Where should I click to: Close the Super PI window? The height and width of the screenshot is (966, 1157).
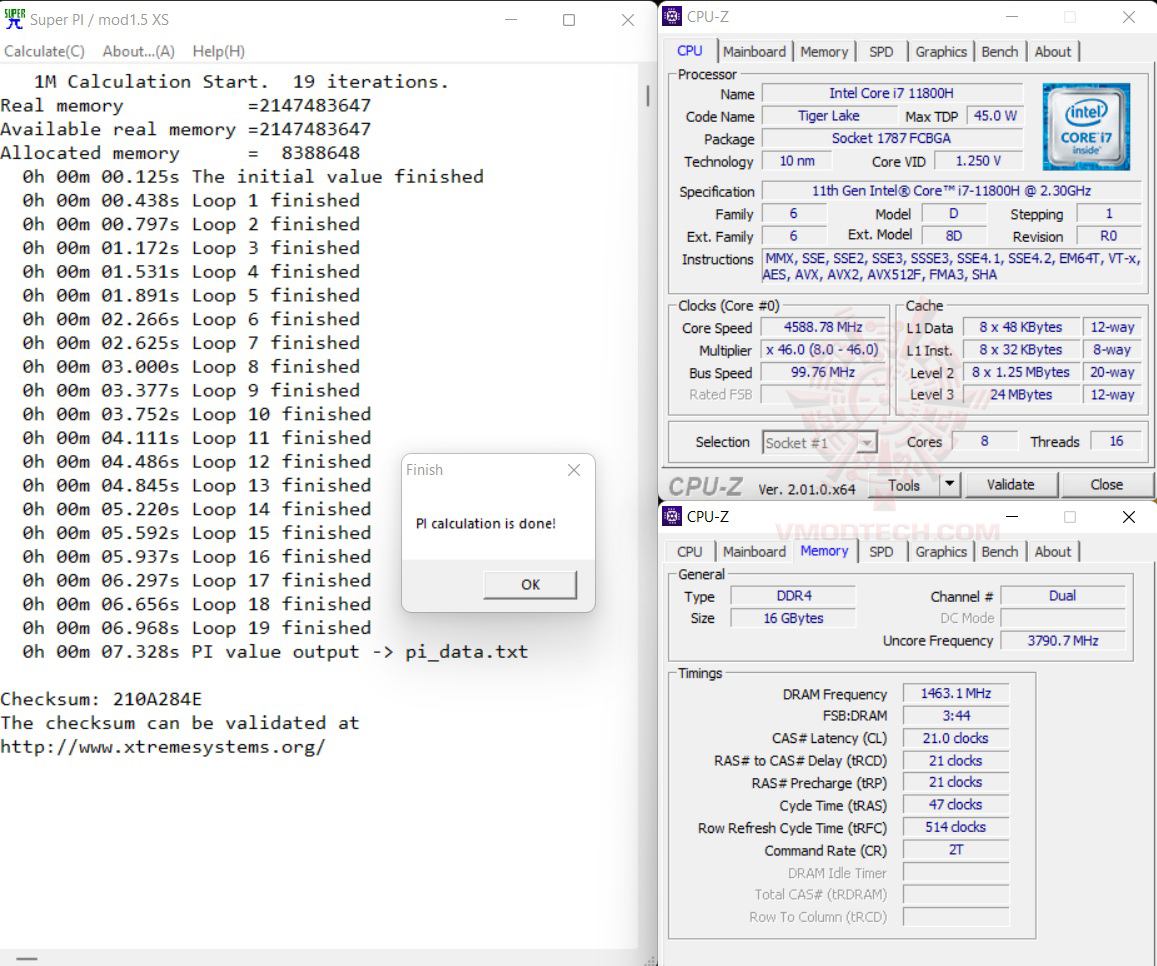click(627, 20)
